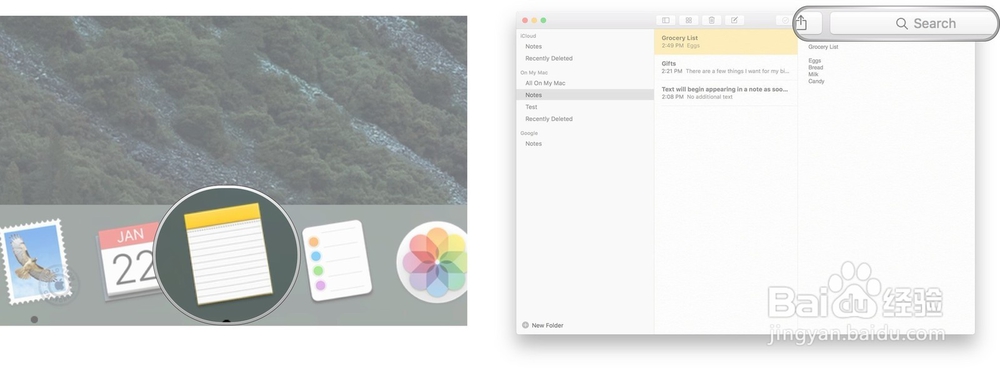Screen dimensions: 1000x368
Task: Click the 'Grocery List' title in the note body
Action: (x=823, y=47)
